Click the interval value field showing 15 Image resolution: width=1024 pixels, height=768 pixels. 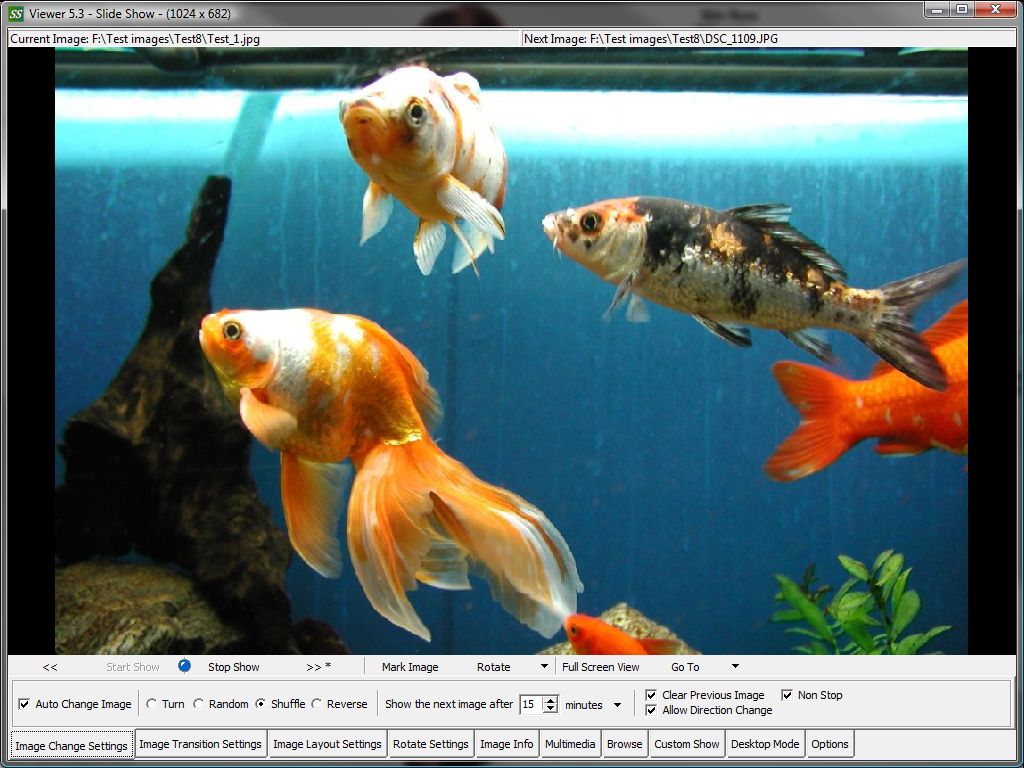[x=532, y=705]
